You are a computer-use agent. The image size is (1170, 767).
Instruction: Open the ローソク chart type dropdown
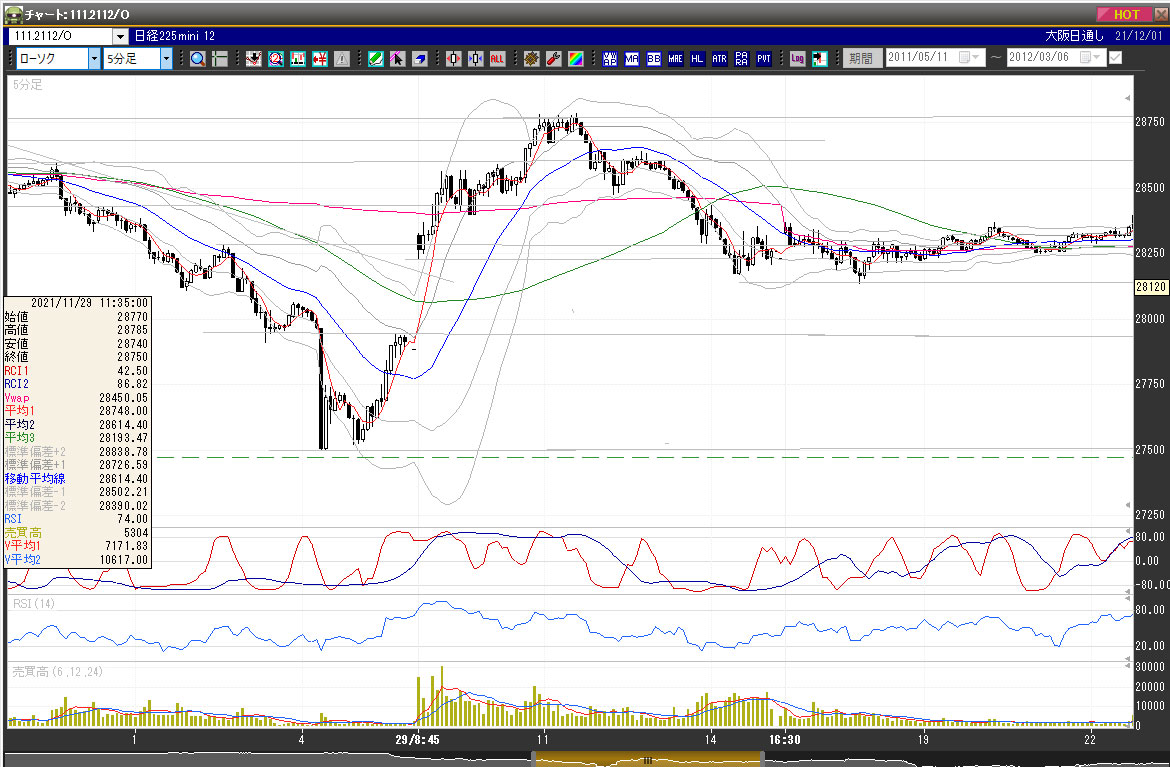[x=94, y=59]
